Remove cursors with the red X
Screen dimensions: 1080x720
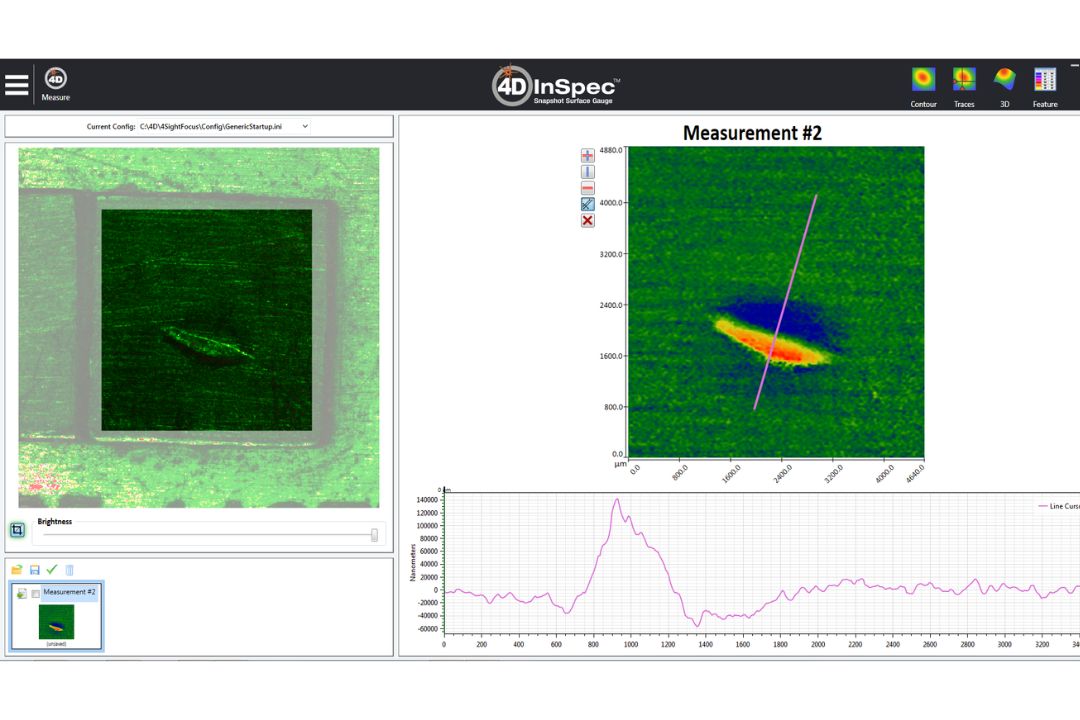pos(588,220)
